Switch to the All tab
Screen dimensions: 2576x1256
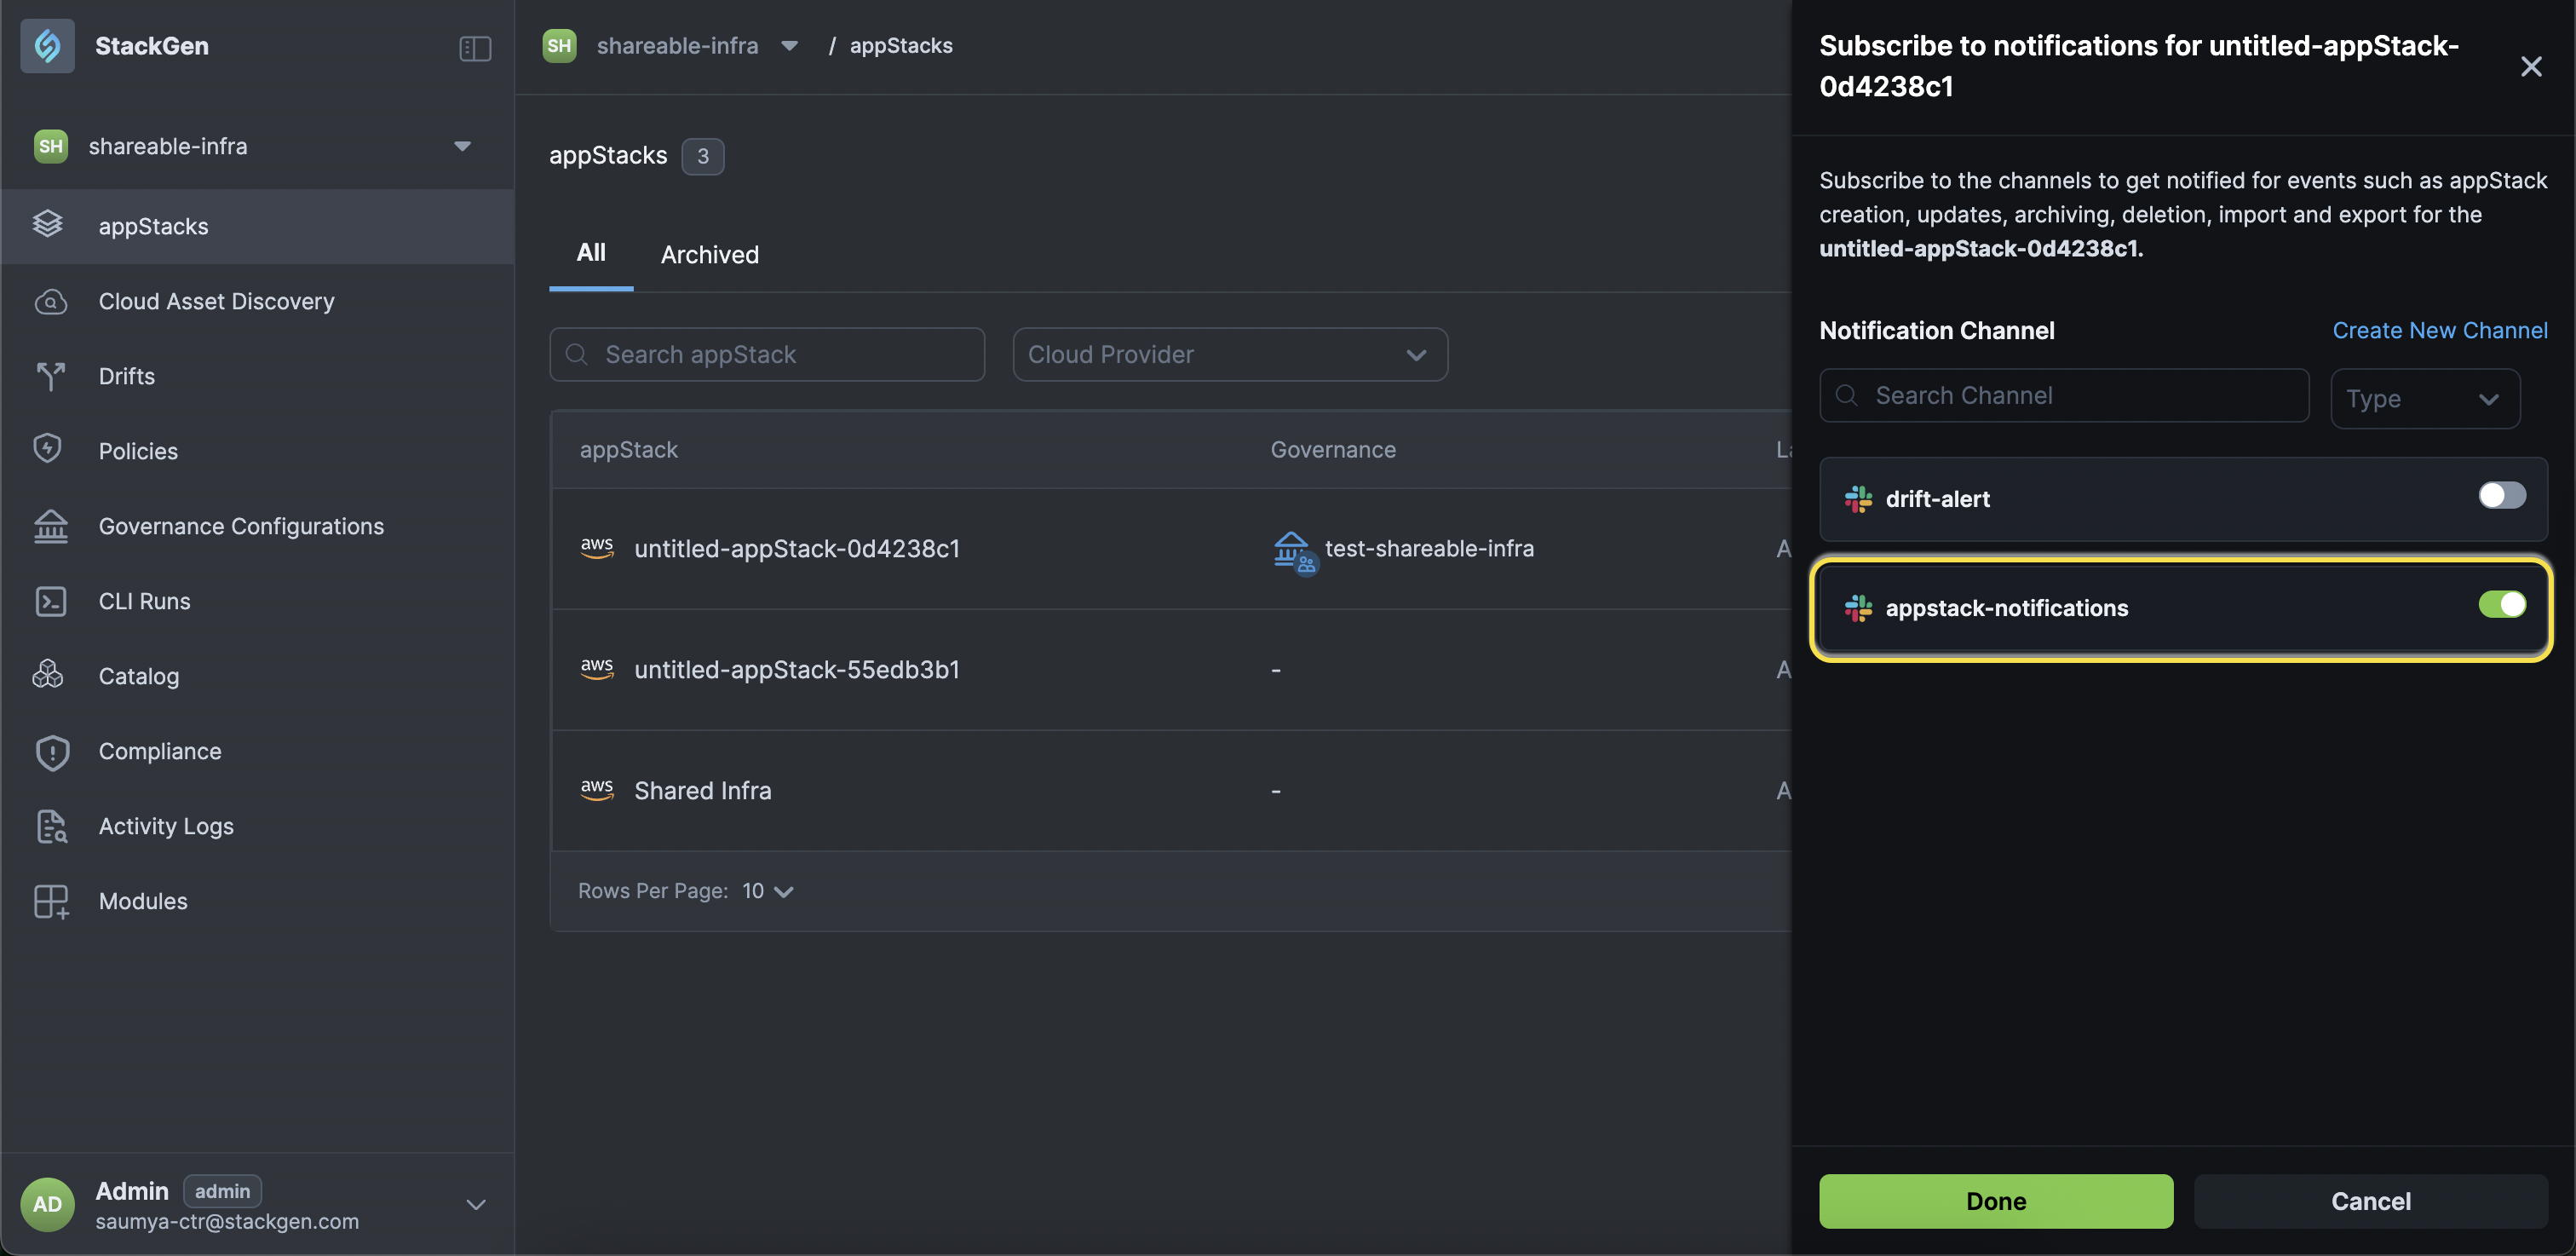(x=590, y=252)
